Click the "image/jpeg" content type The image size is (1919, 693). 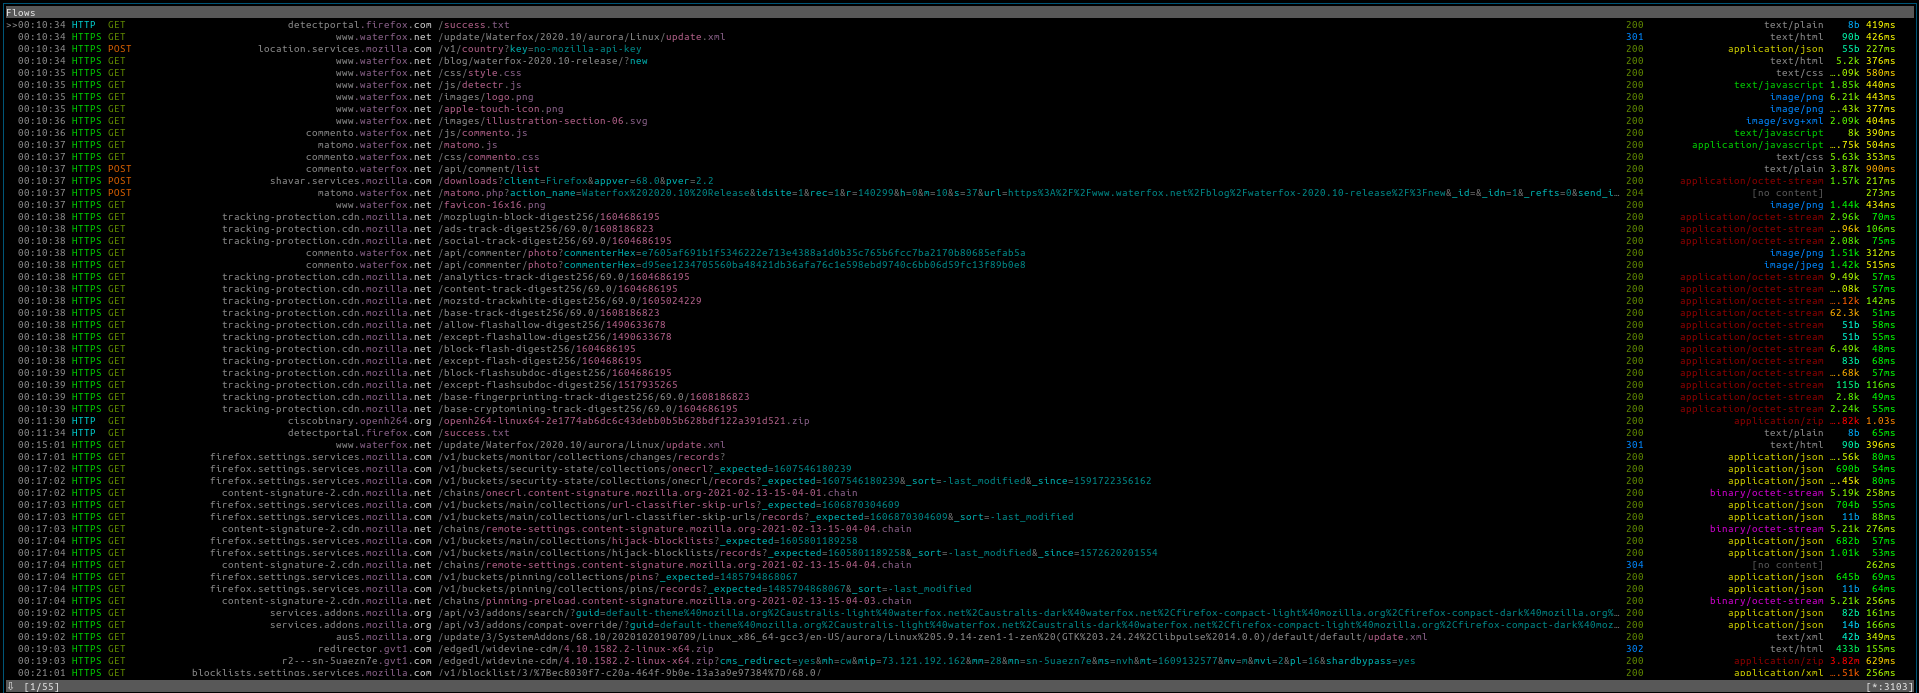point(1794,265)
